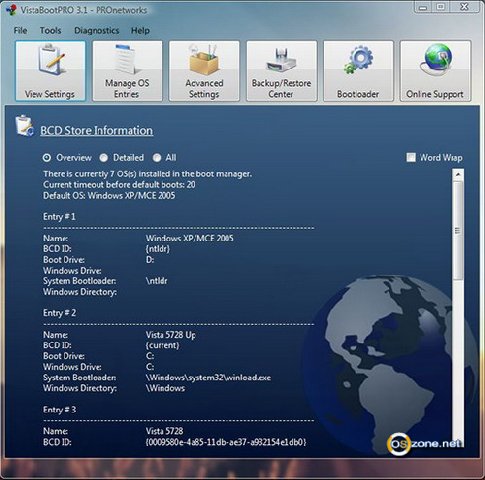
Task: Click the VistaBootPRO title bar app icon
Action: (x=11, y=9)
